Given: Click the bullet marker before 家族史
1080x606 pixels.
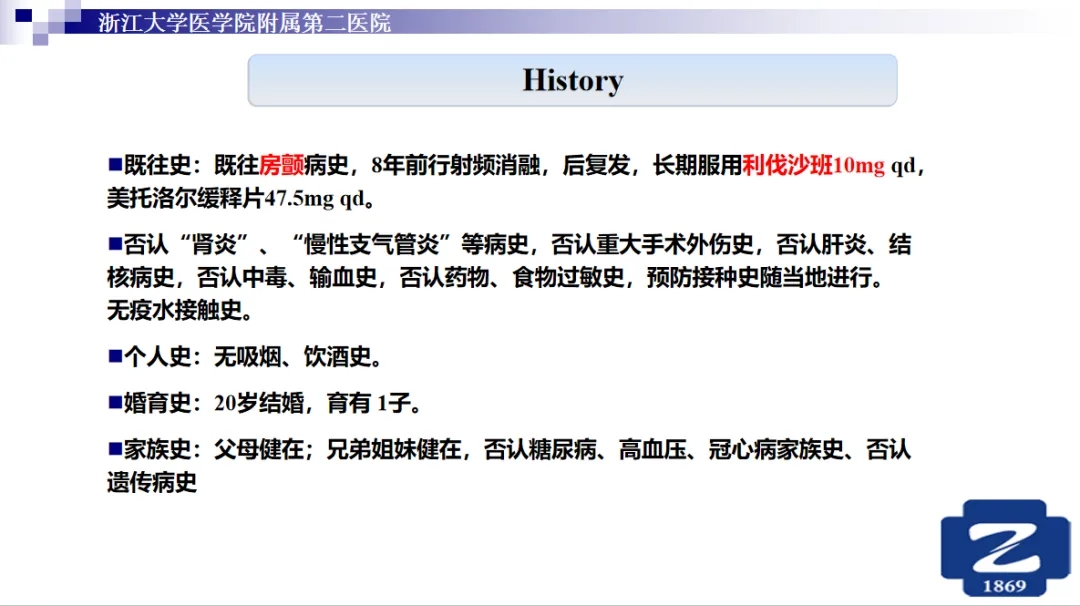Looking at the screenshot, I should [114, 449].
